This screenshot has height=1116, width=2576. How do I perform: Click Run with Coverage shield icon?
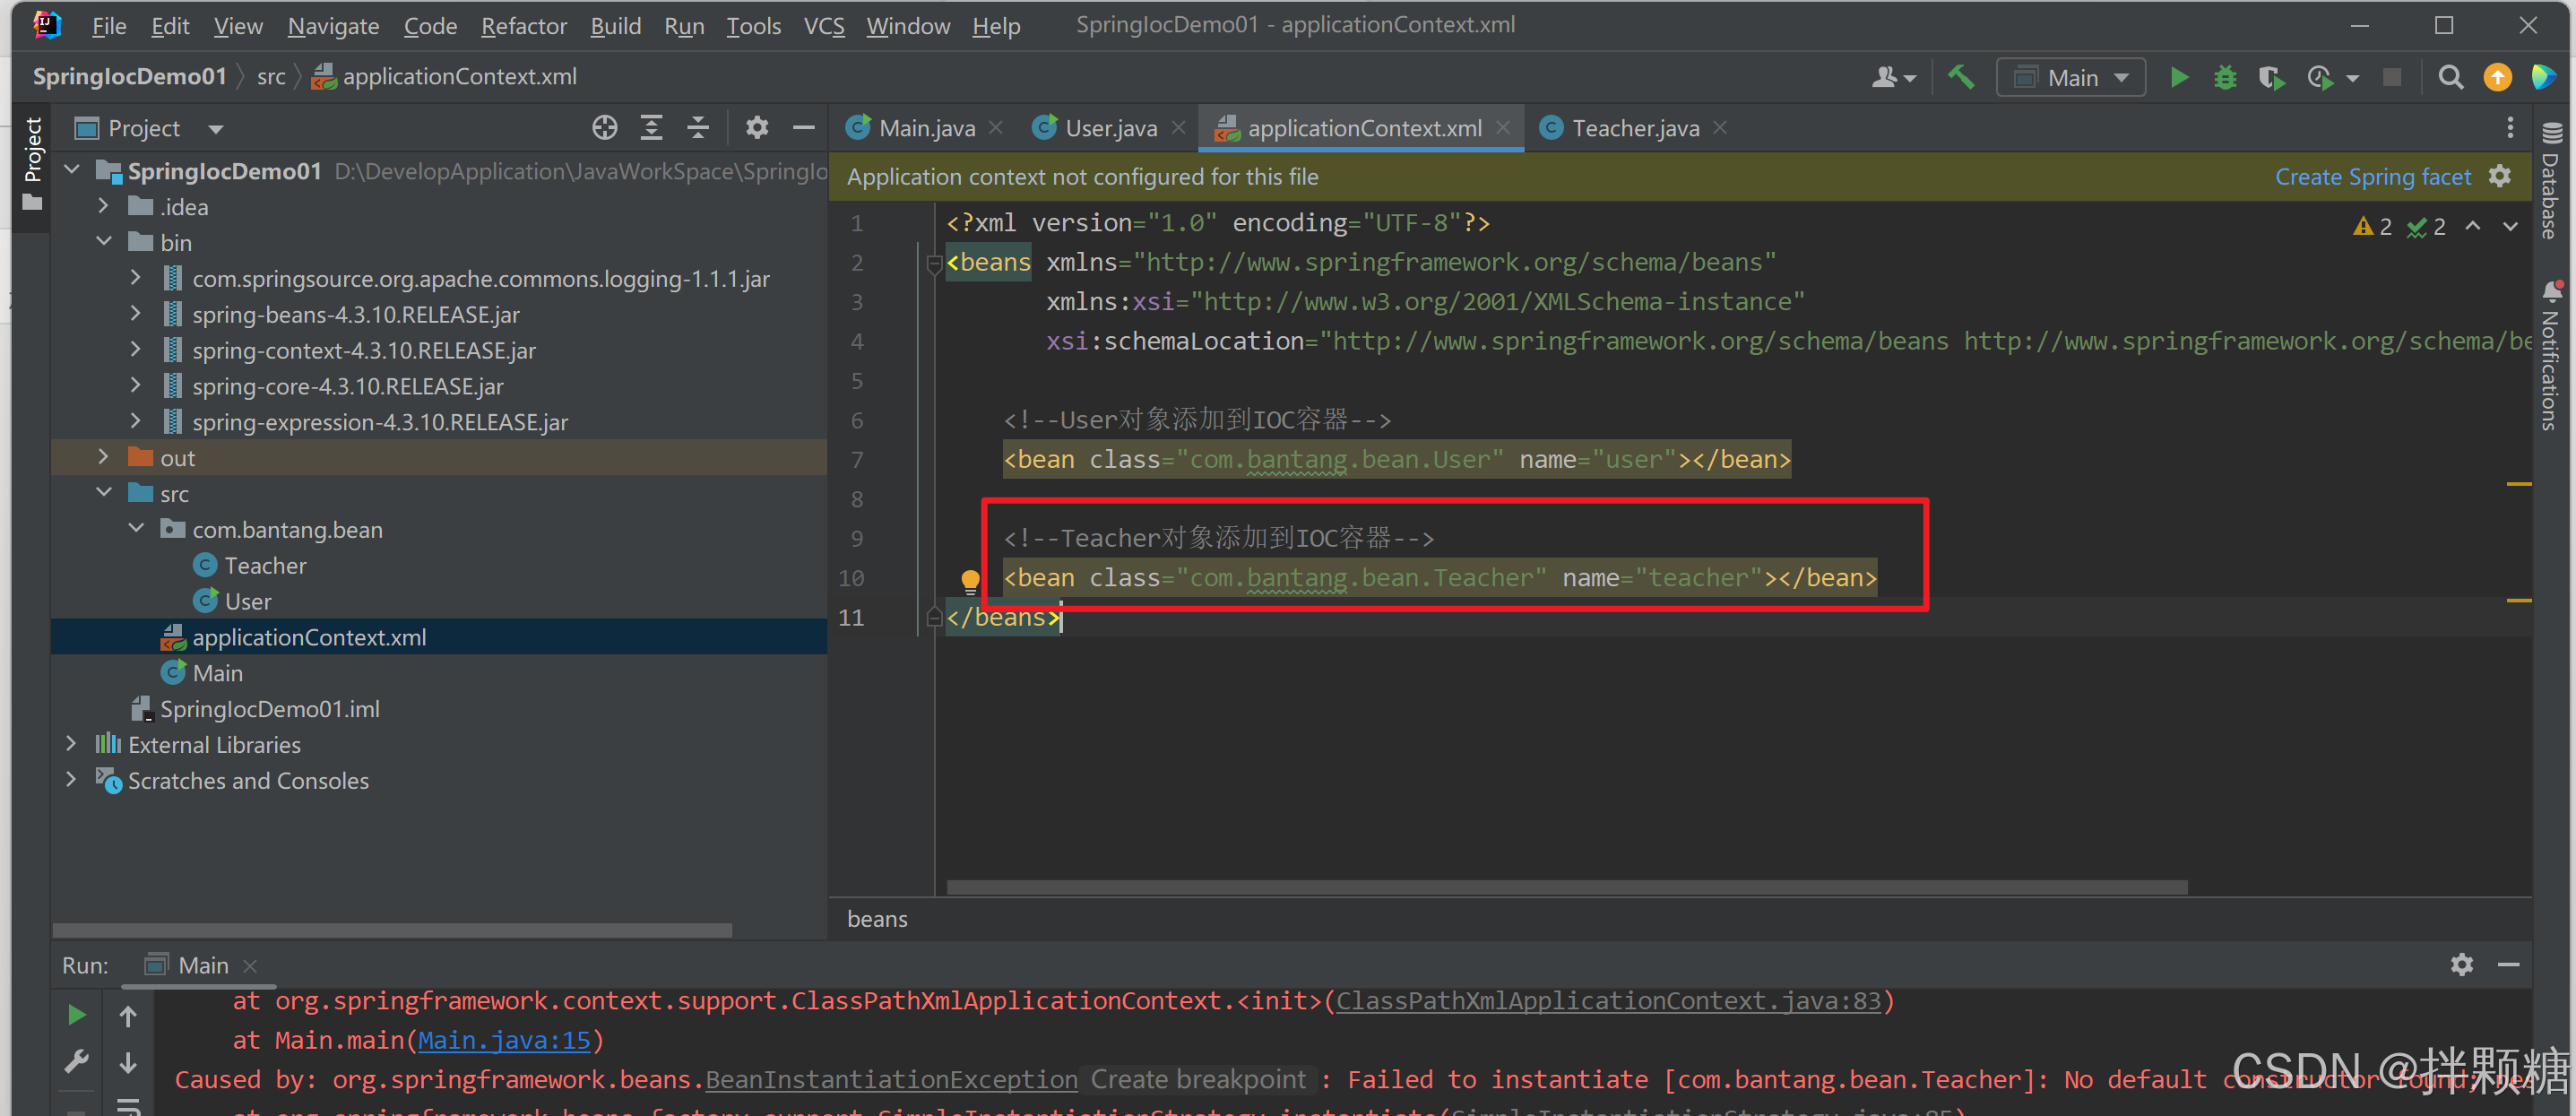(x=2270, y=77)
